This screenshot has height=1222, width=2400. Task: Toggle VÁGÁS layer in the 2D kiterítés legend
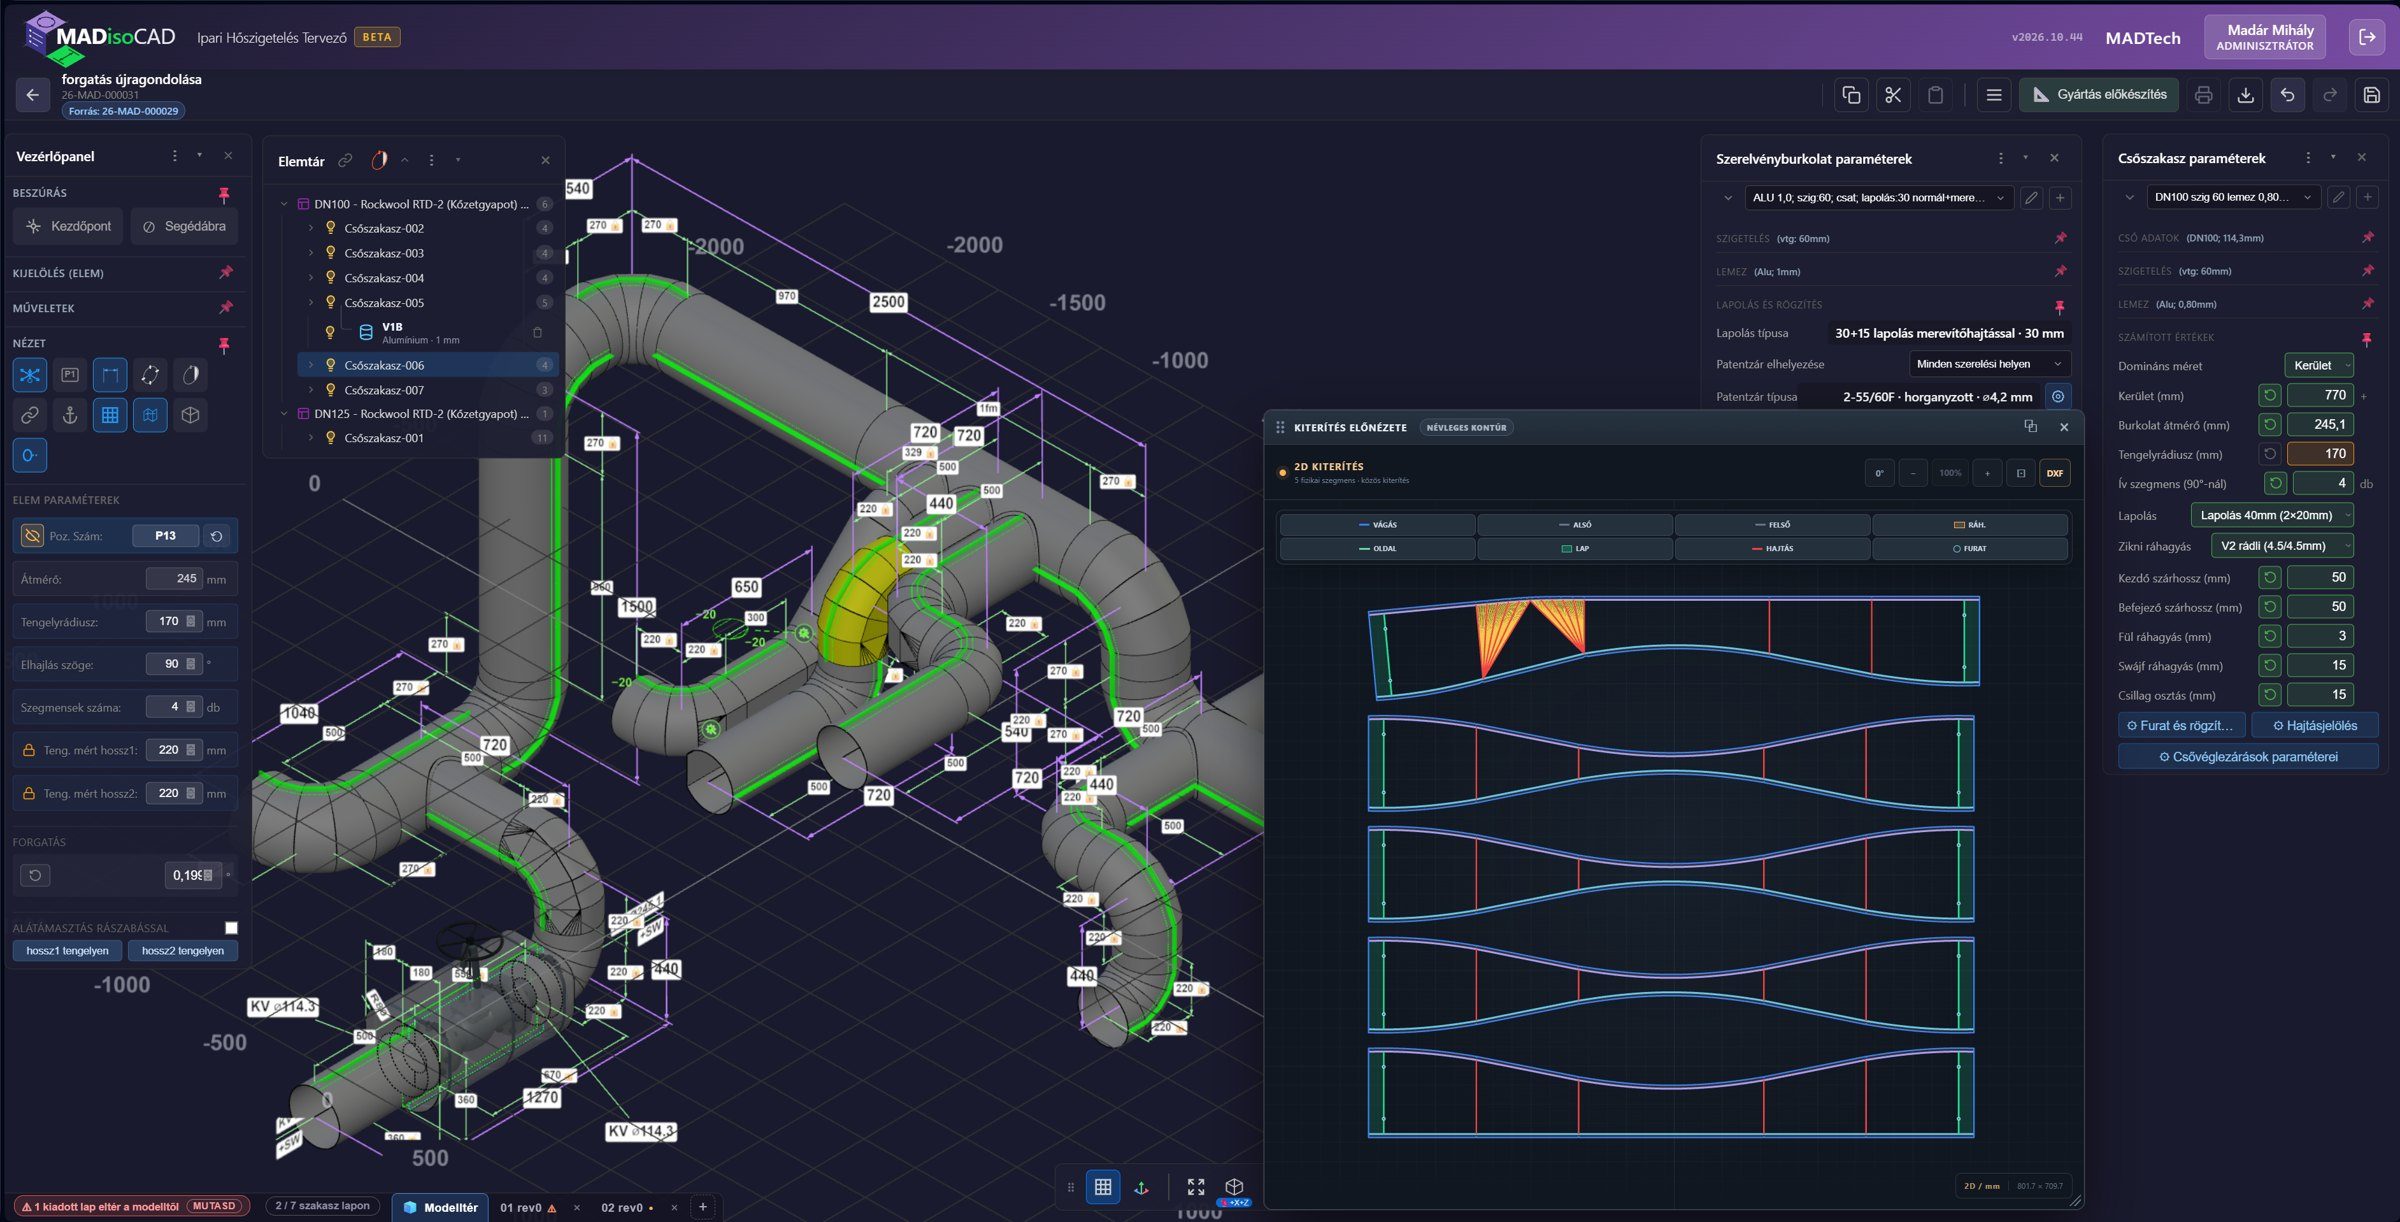tap(1377, 524)
